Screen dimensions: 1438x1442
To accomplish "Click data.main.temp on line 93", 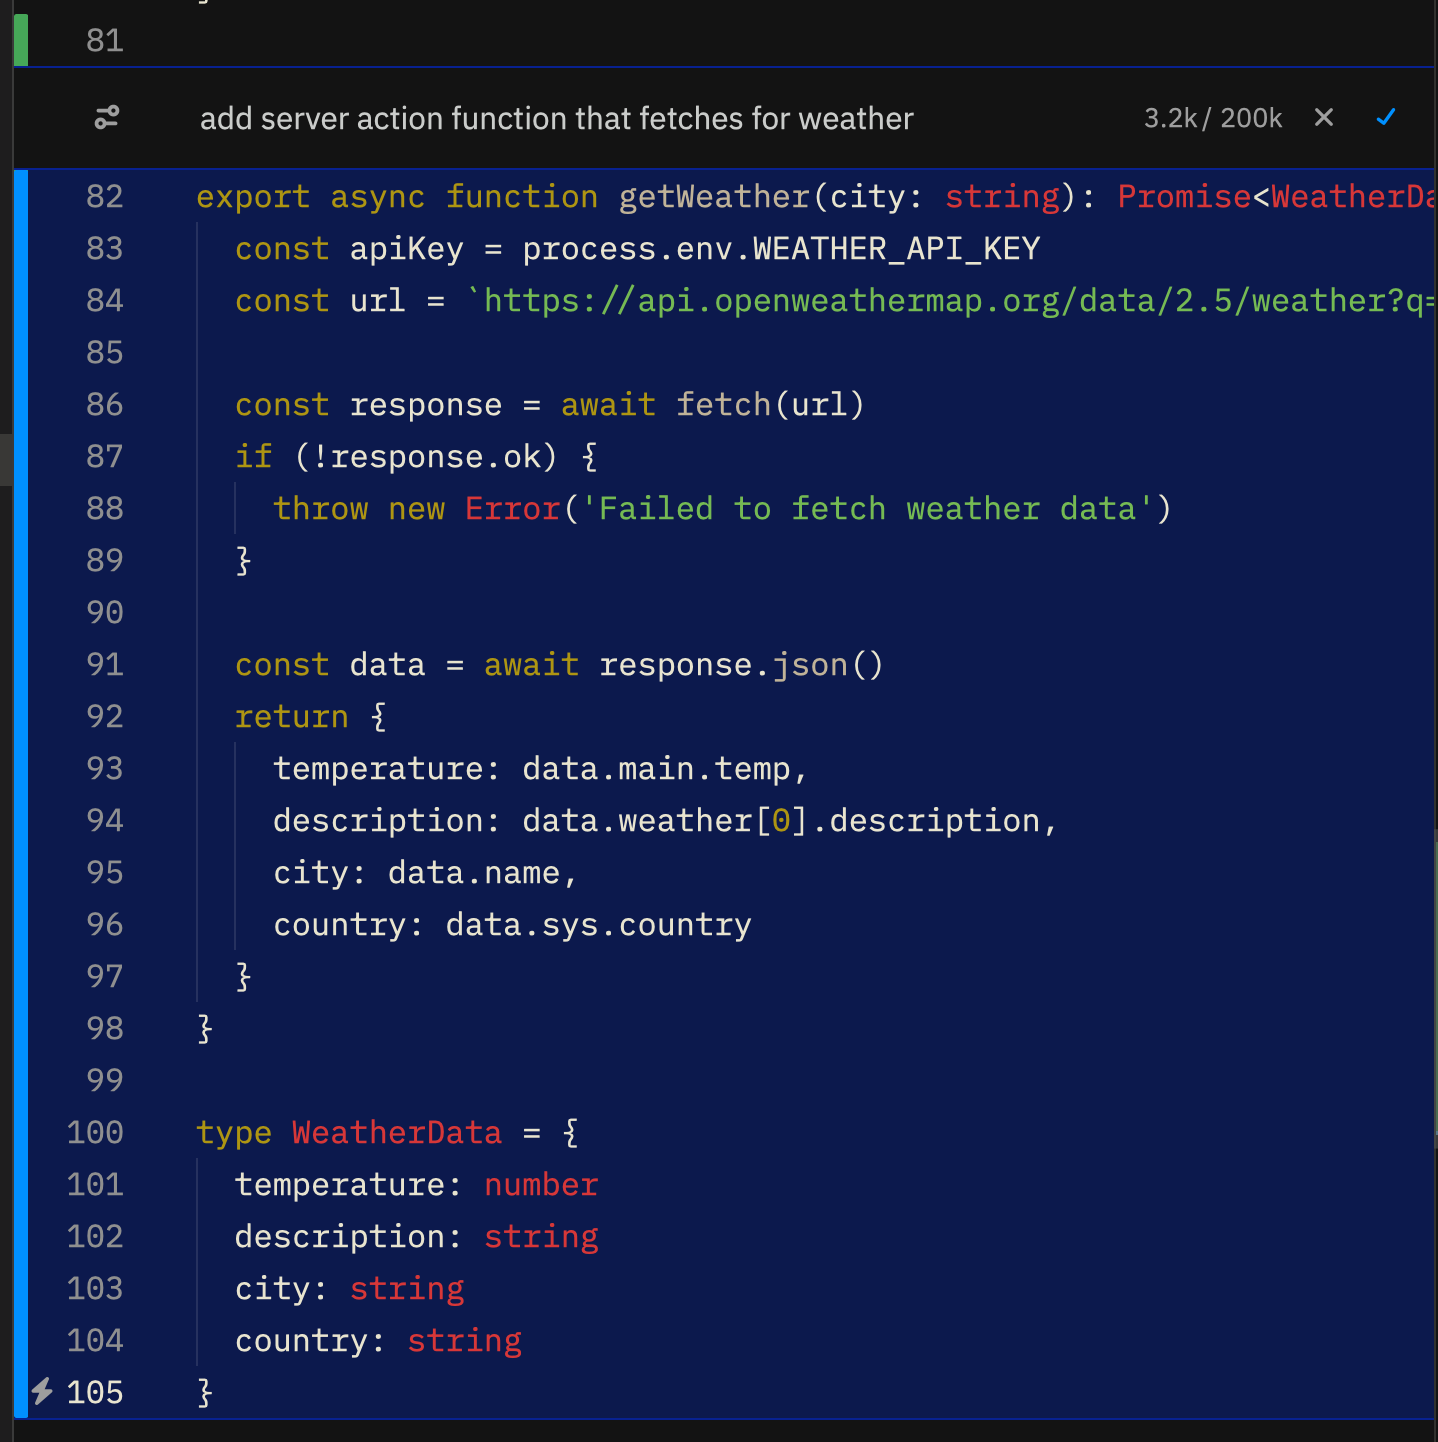I will click(657, 769).
